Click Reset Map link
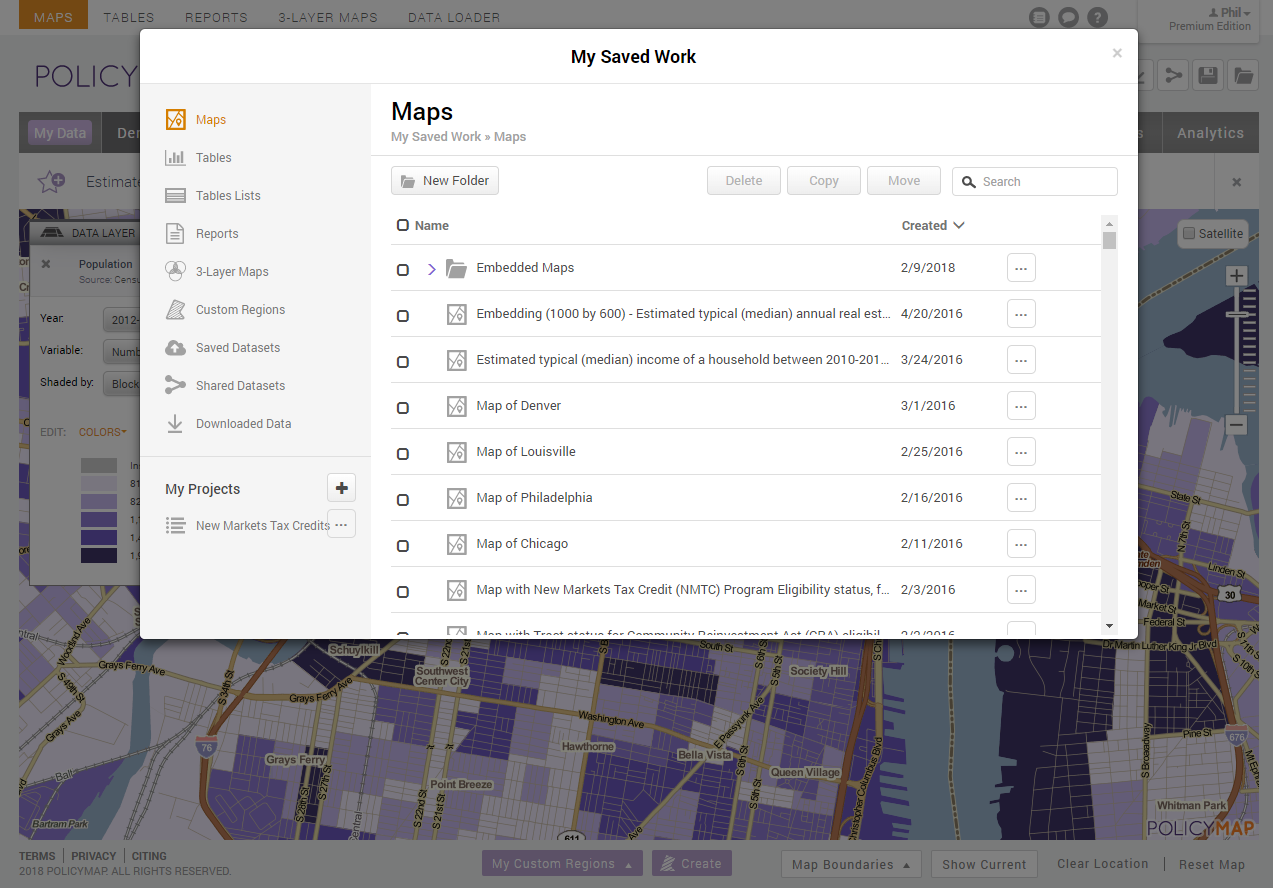The width and height of the screenshot is (1273, 888). tap(1212, 864)
